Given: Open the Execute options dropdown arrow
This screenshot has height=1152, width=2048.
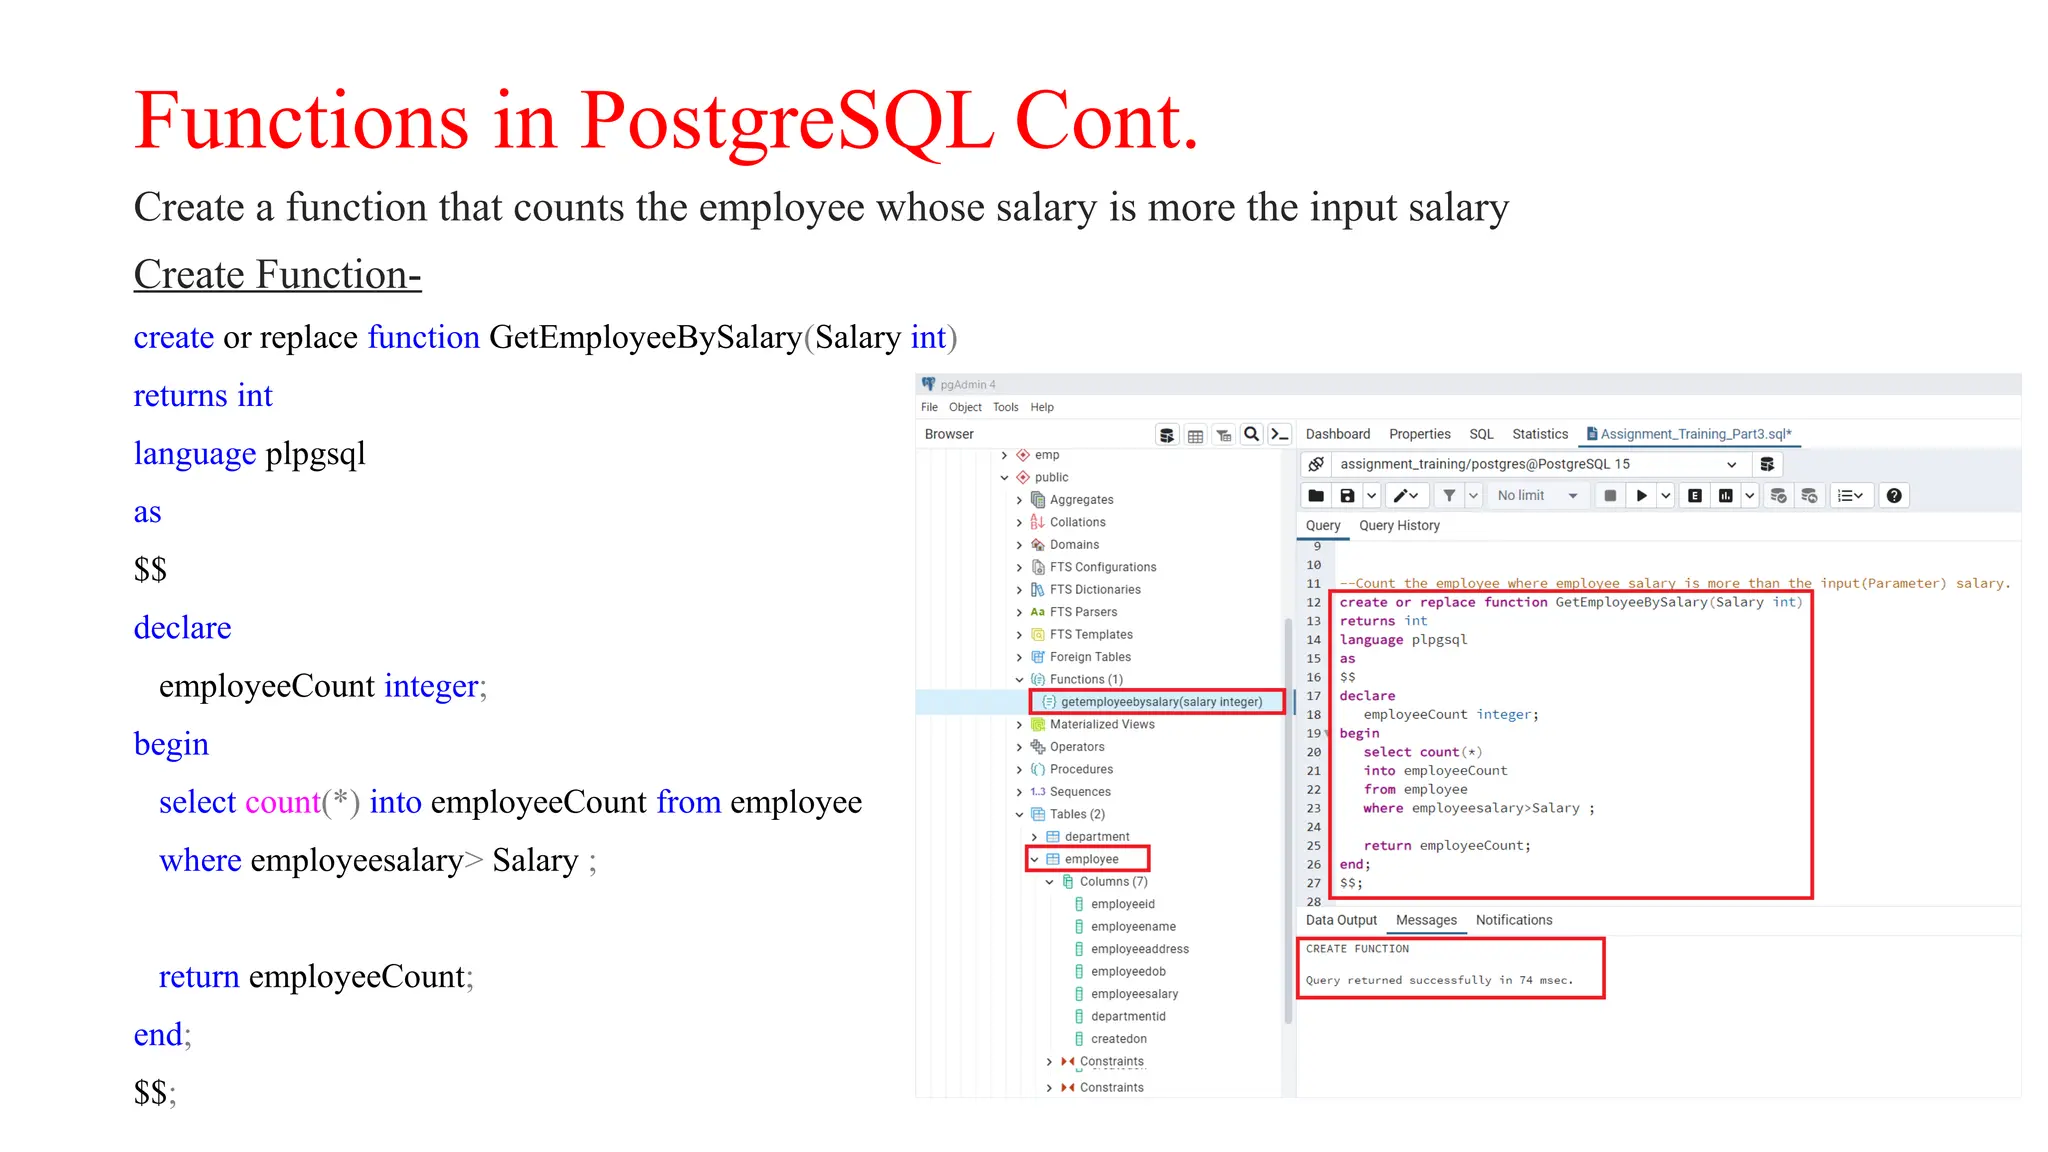Looking at the screenshot, I should (1665, 496).
